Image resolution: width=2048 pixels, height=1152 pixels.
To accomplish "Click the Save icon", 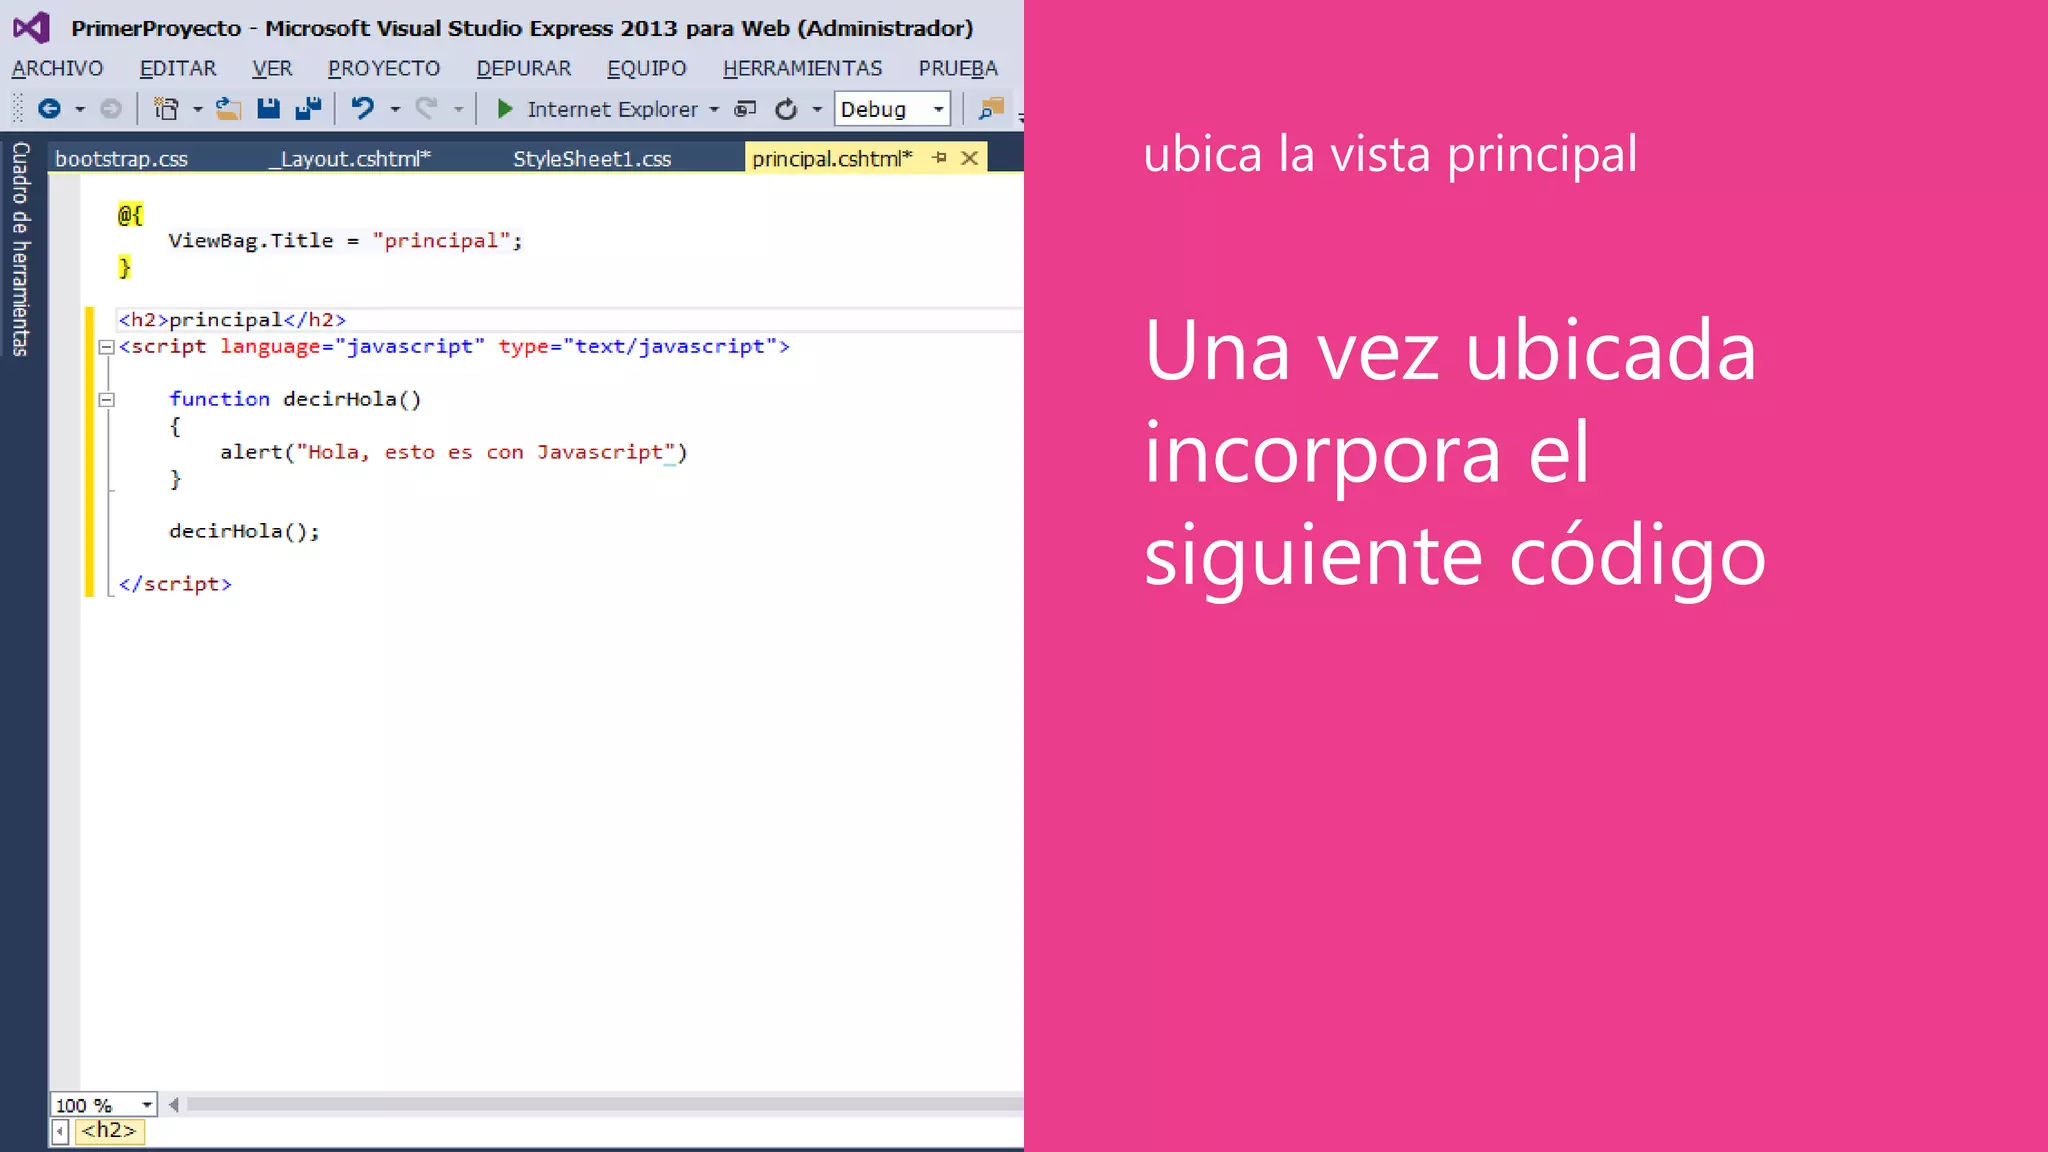I will click(x=268, y=109).
